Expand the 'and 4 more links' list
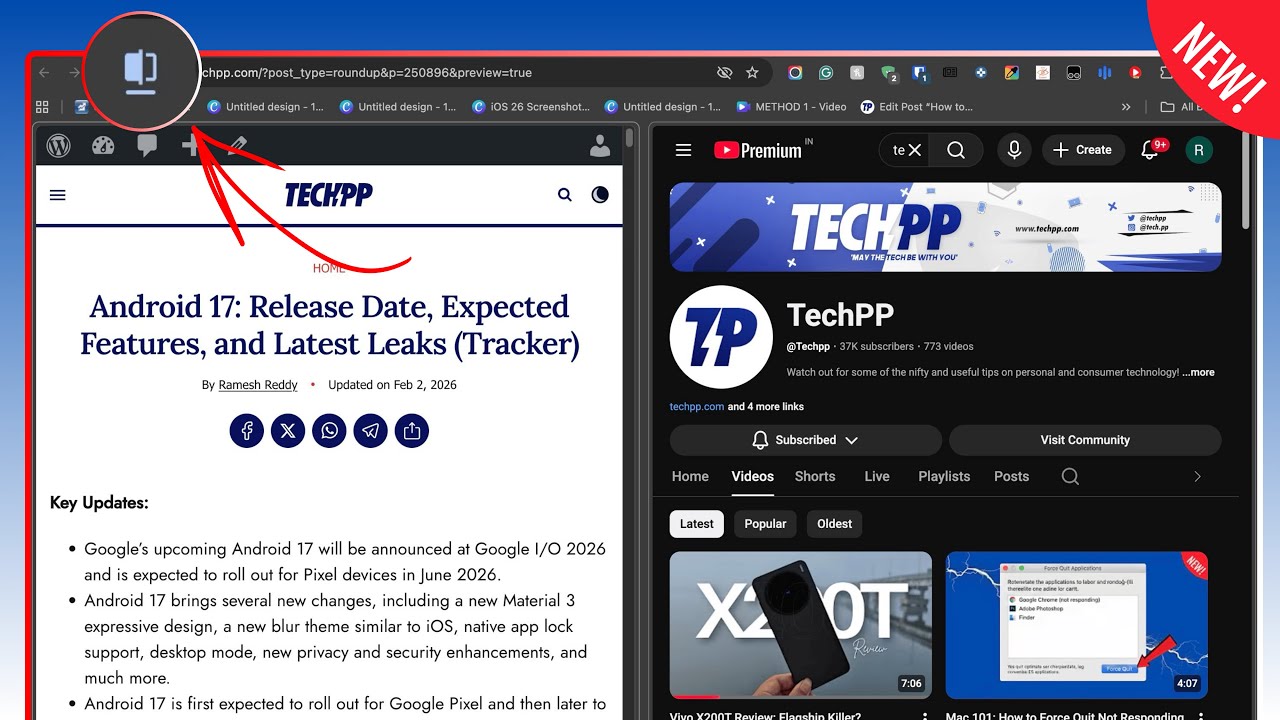 766,407
